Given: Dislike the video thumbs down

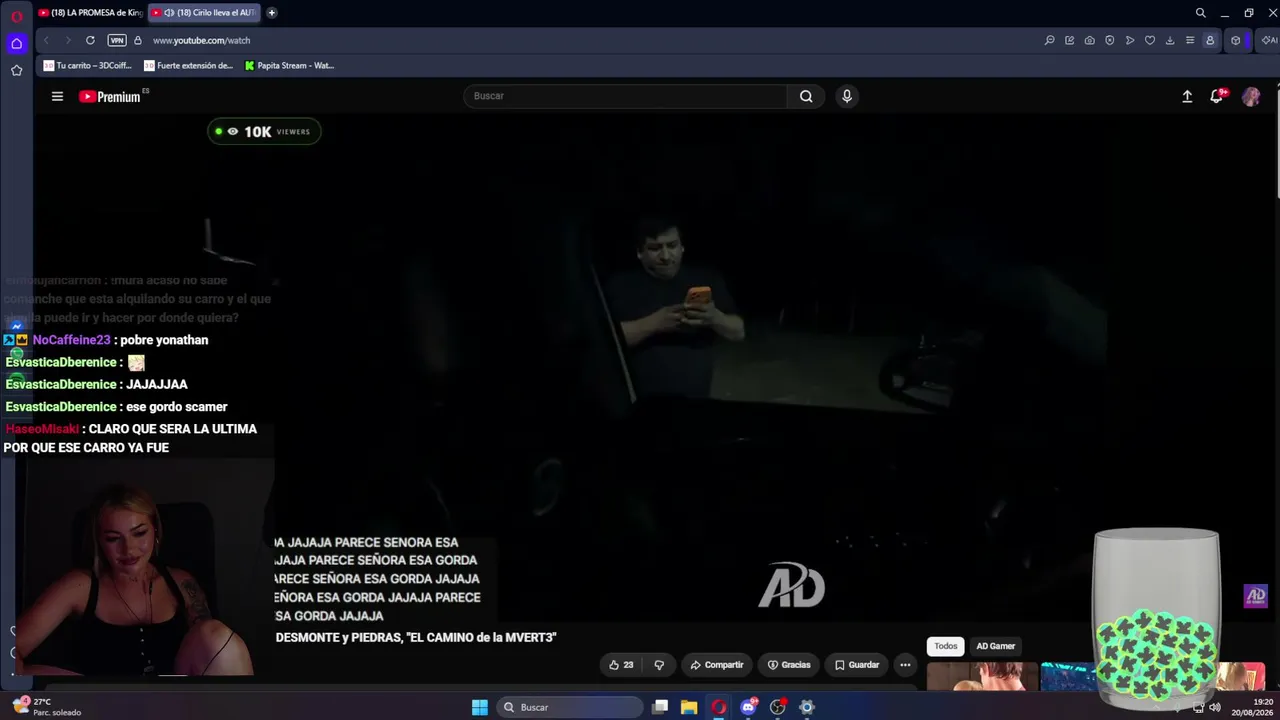Looking at the screenshot, I should click(x=659, y=665).
